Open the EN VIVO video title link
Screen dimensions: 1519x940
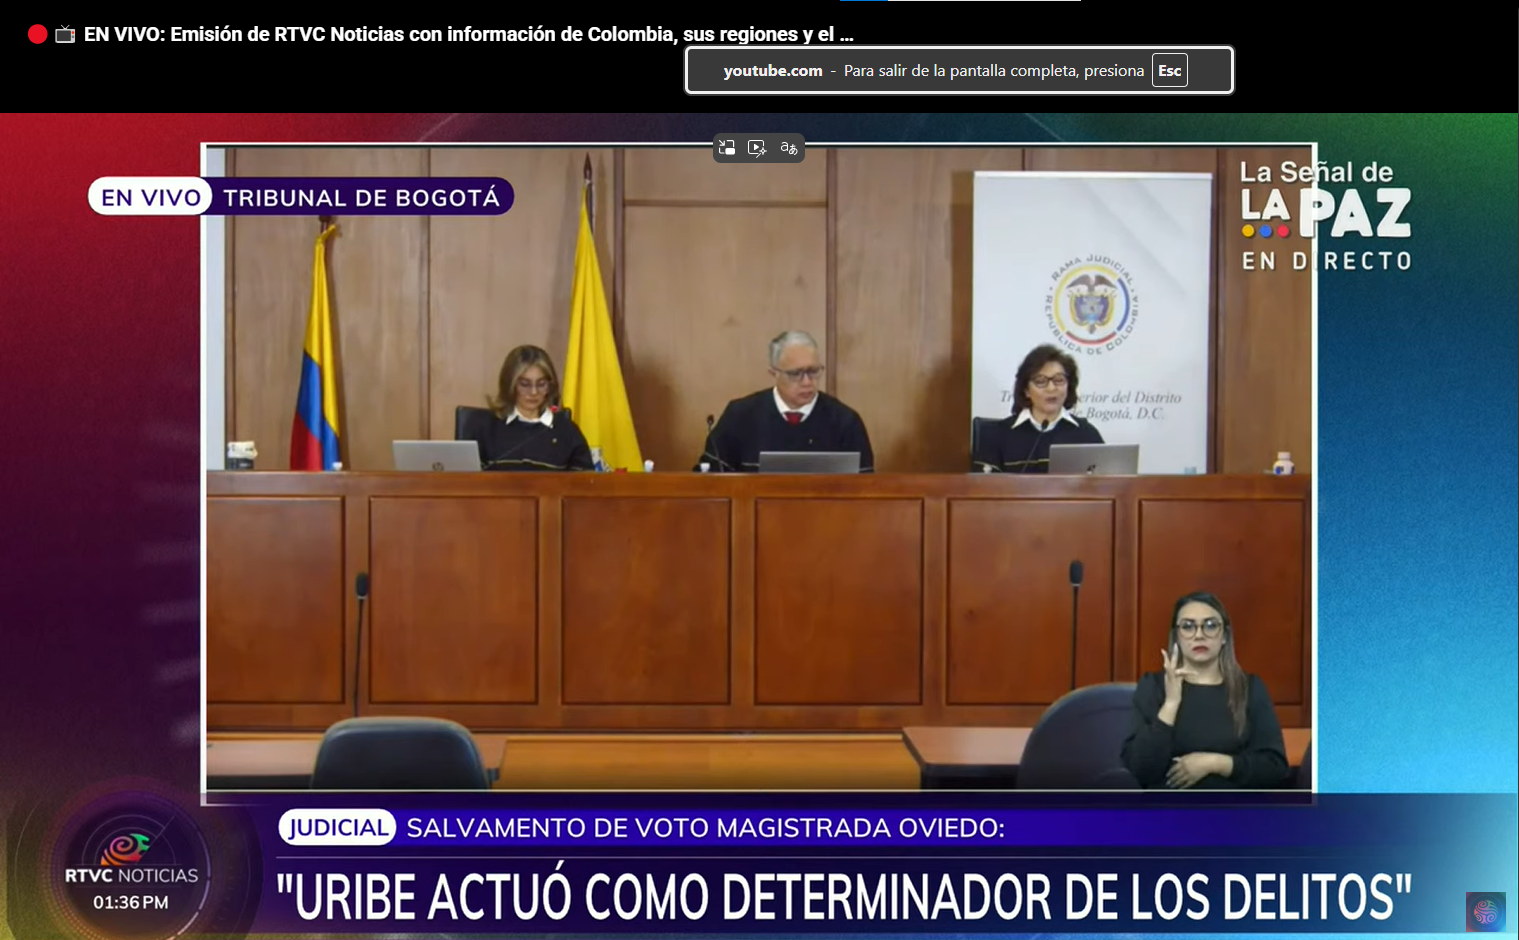click(468, 34)
